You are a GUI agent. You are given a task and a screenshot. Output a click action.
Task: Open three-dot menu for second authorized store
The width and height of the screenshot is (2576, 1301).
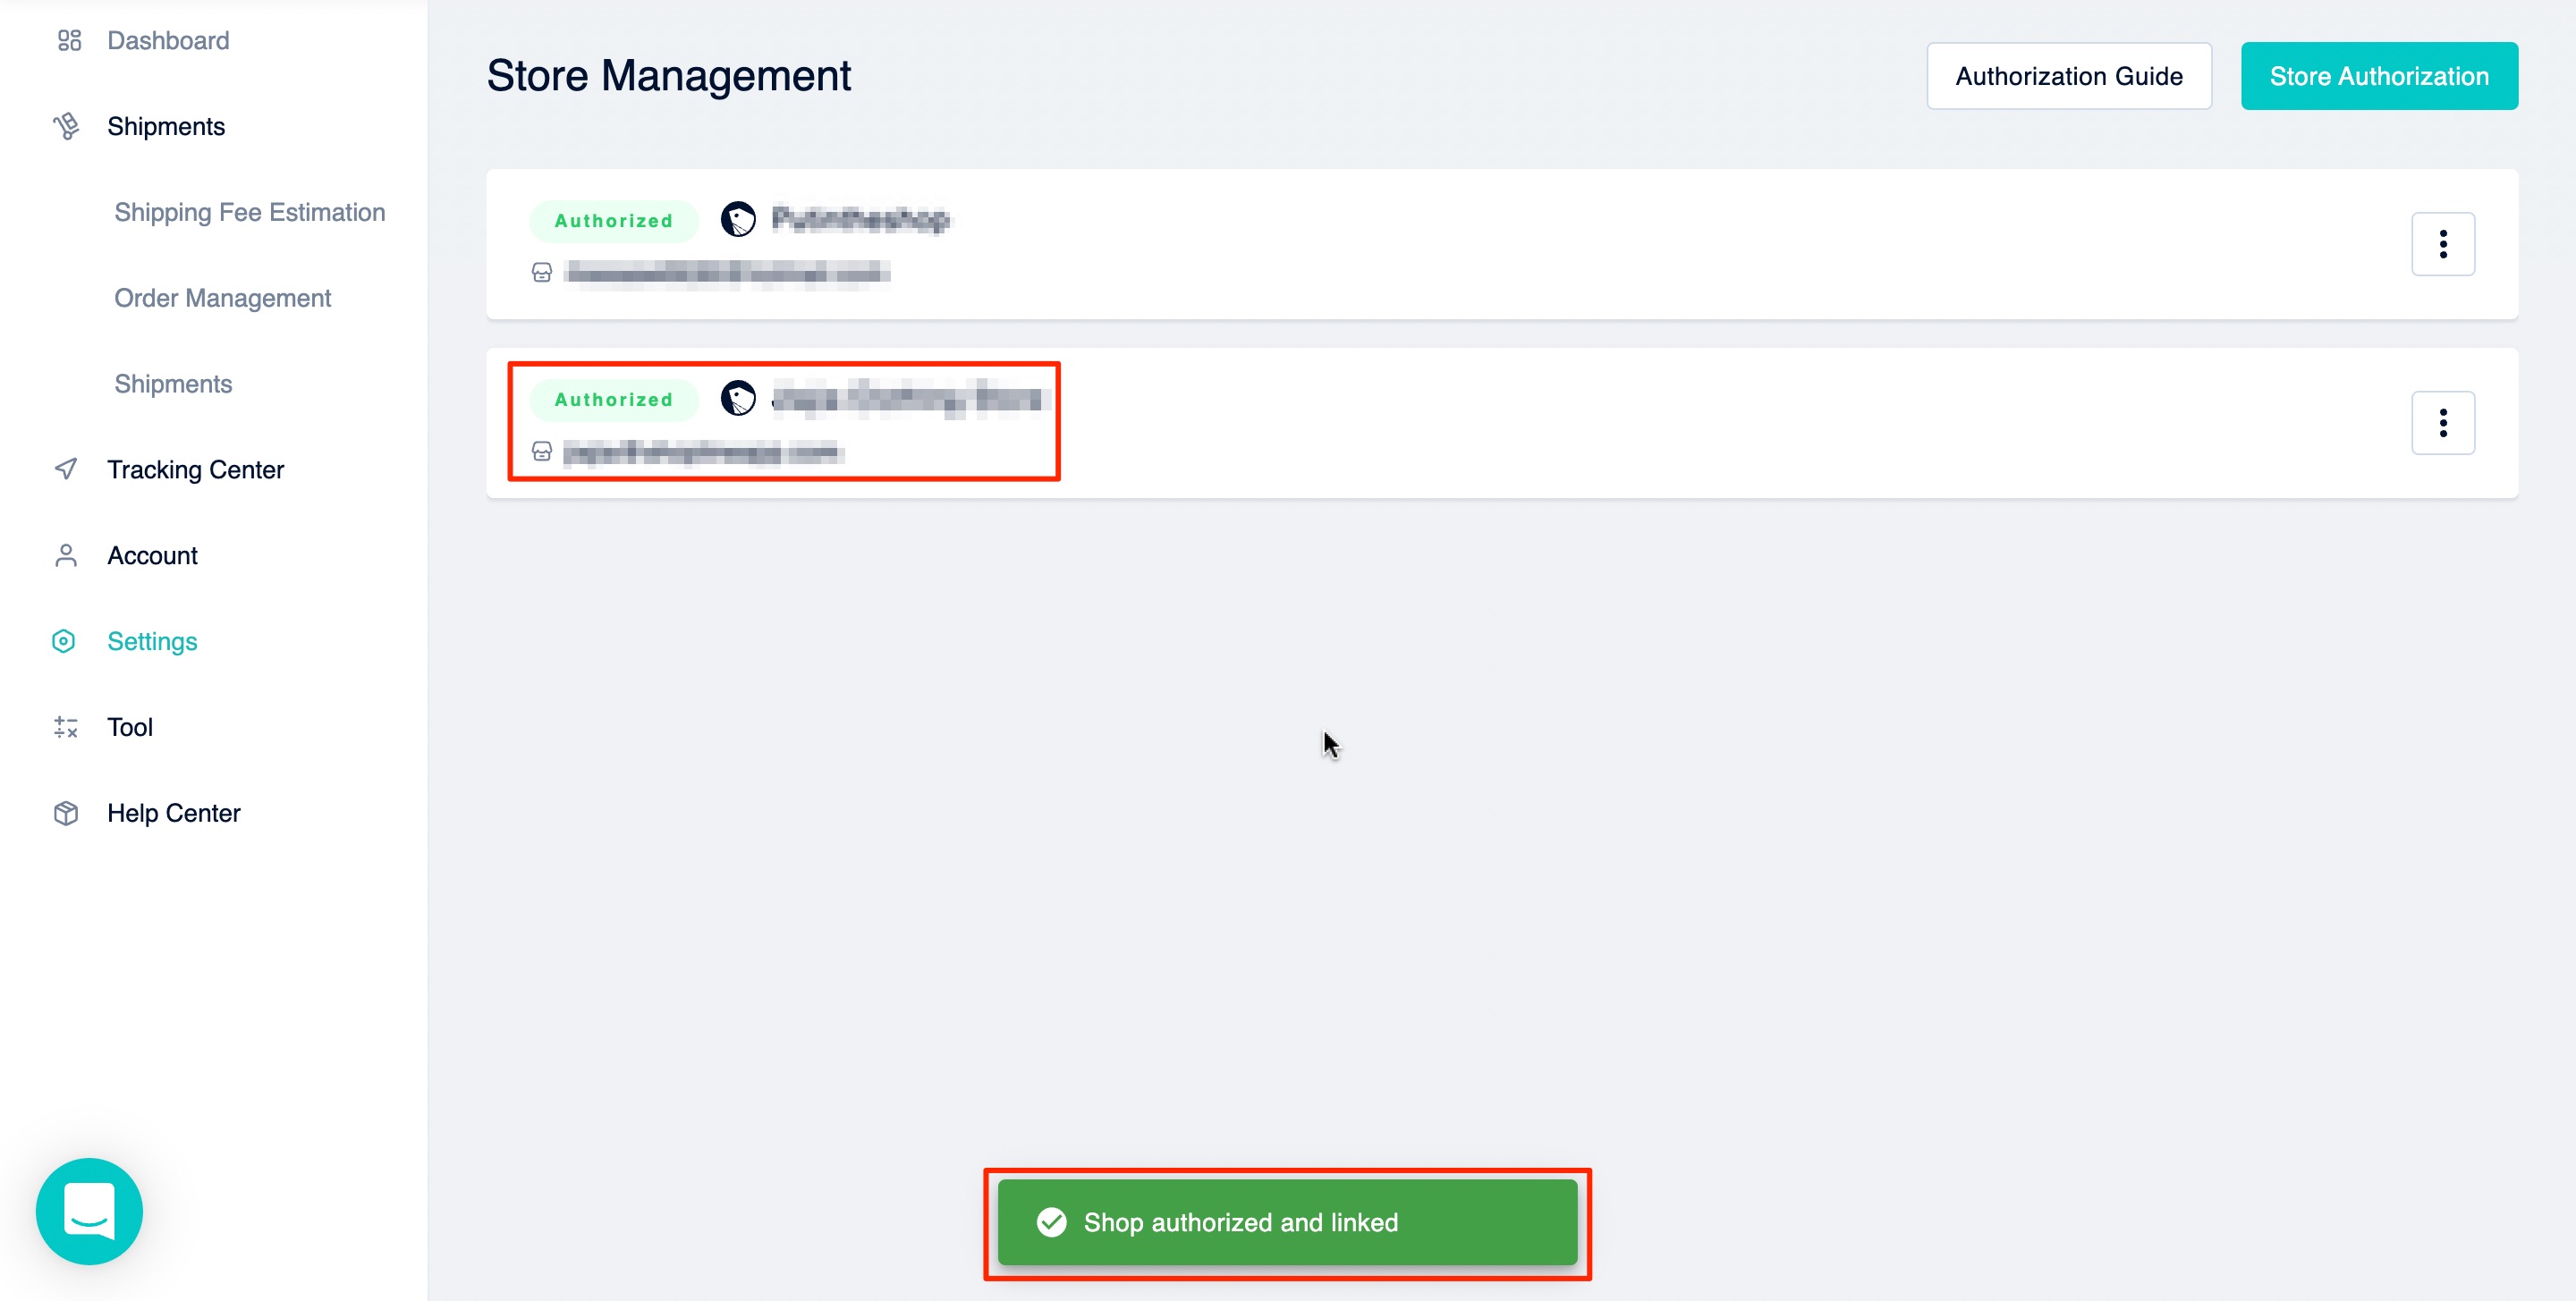(x=2442, y=423)
